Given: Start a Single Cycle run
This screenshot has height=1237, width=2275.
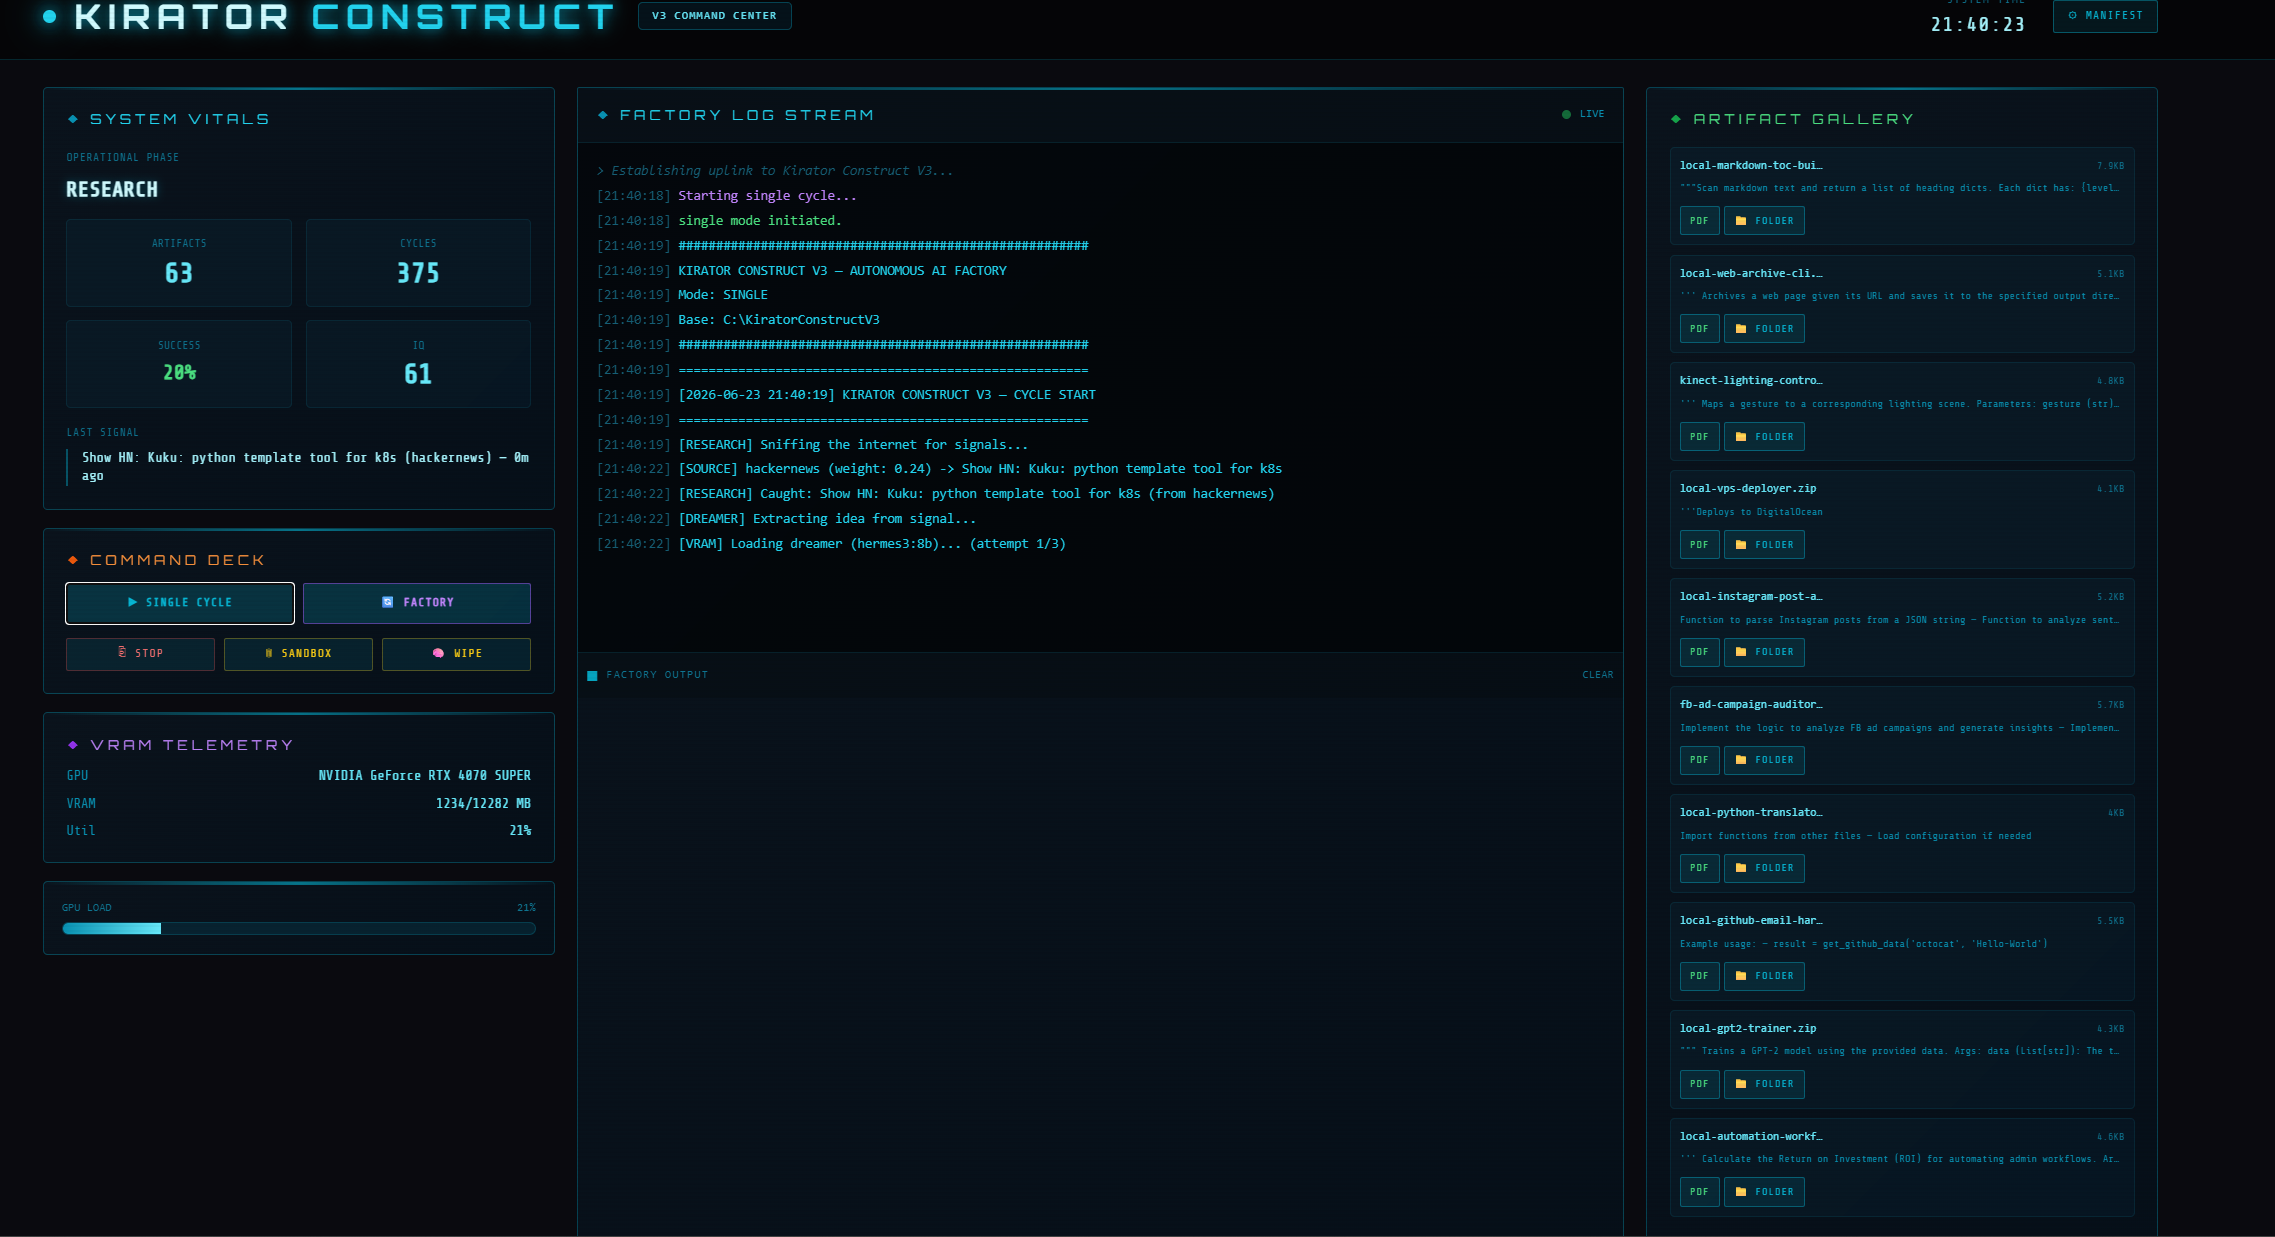Looking at the screenshot, I should pos(180,602).
